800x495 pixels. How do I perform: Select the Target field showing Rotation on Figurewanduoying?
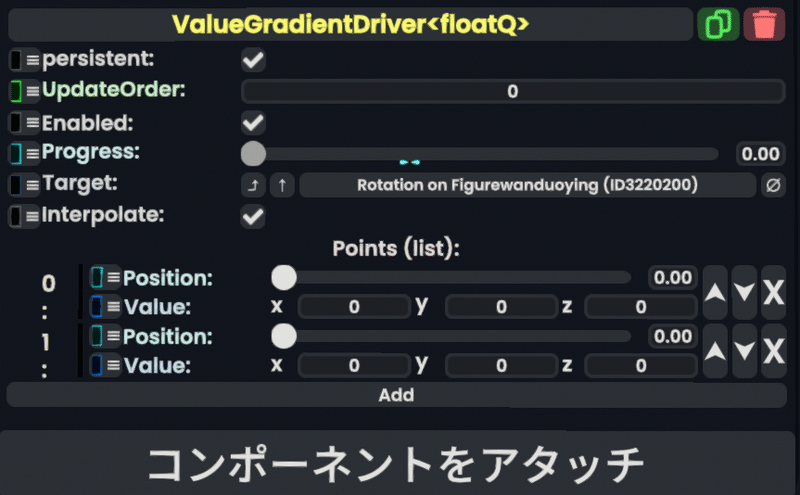point(528,185)
